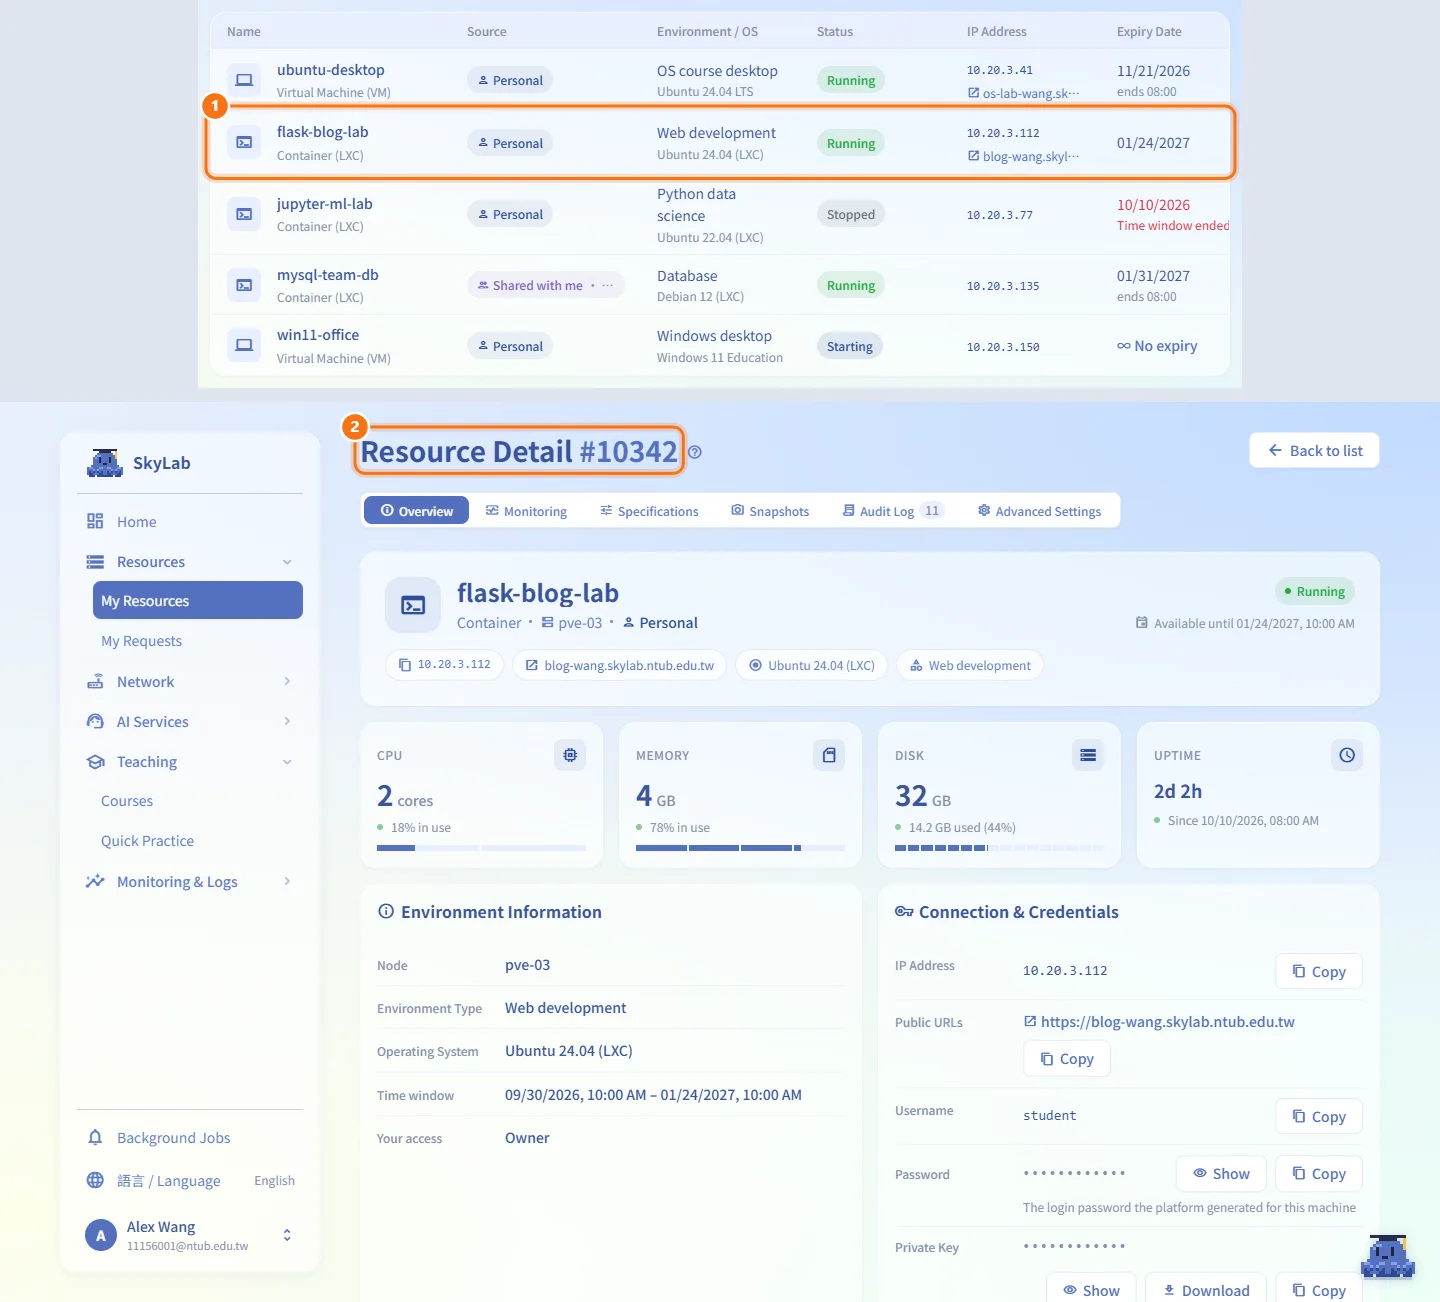Expand the Network menu chevron
This screenshot has width=1440, height=1302.
click(287, 681)
